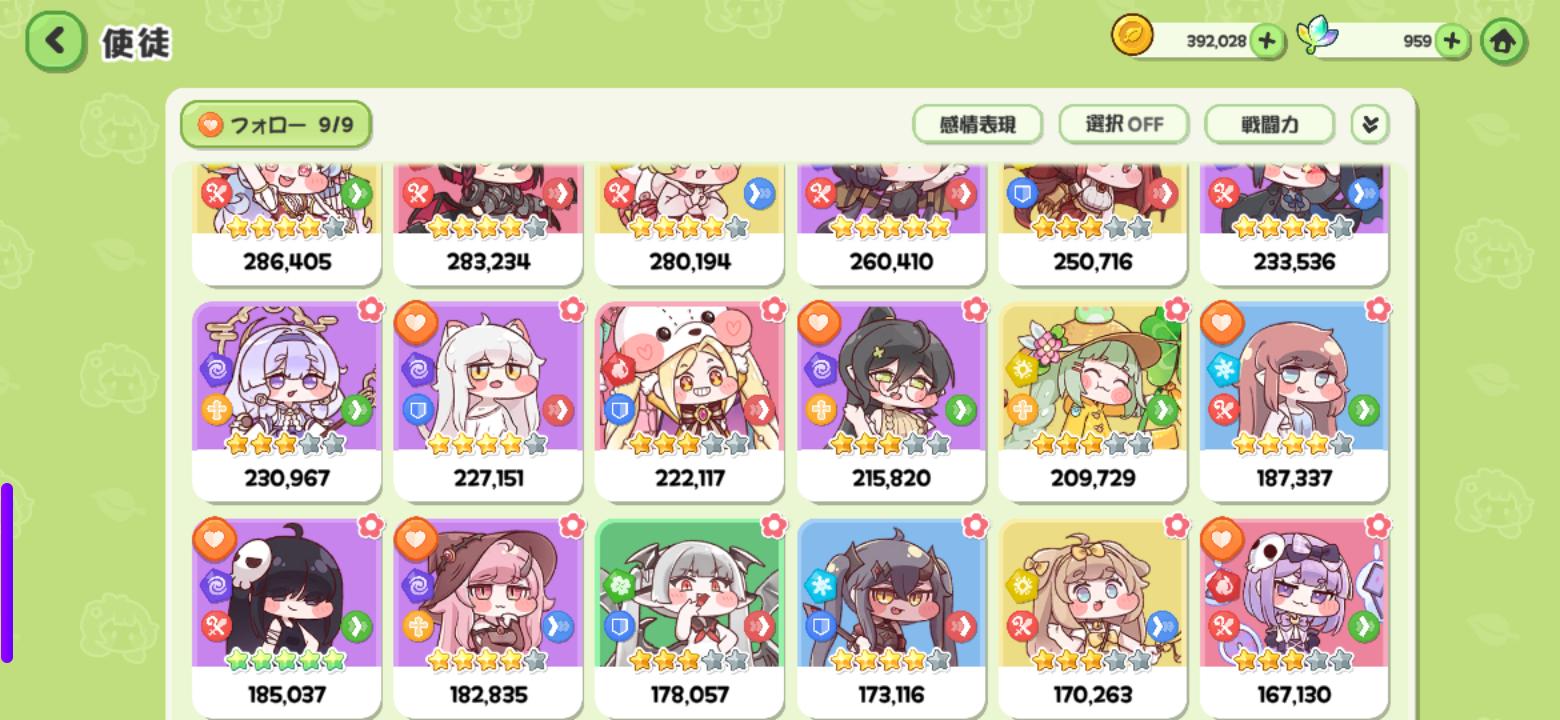
Task: Open the 戦闘力 sort dropdown
Action: [1270, 125]
